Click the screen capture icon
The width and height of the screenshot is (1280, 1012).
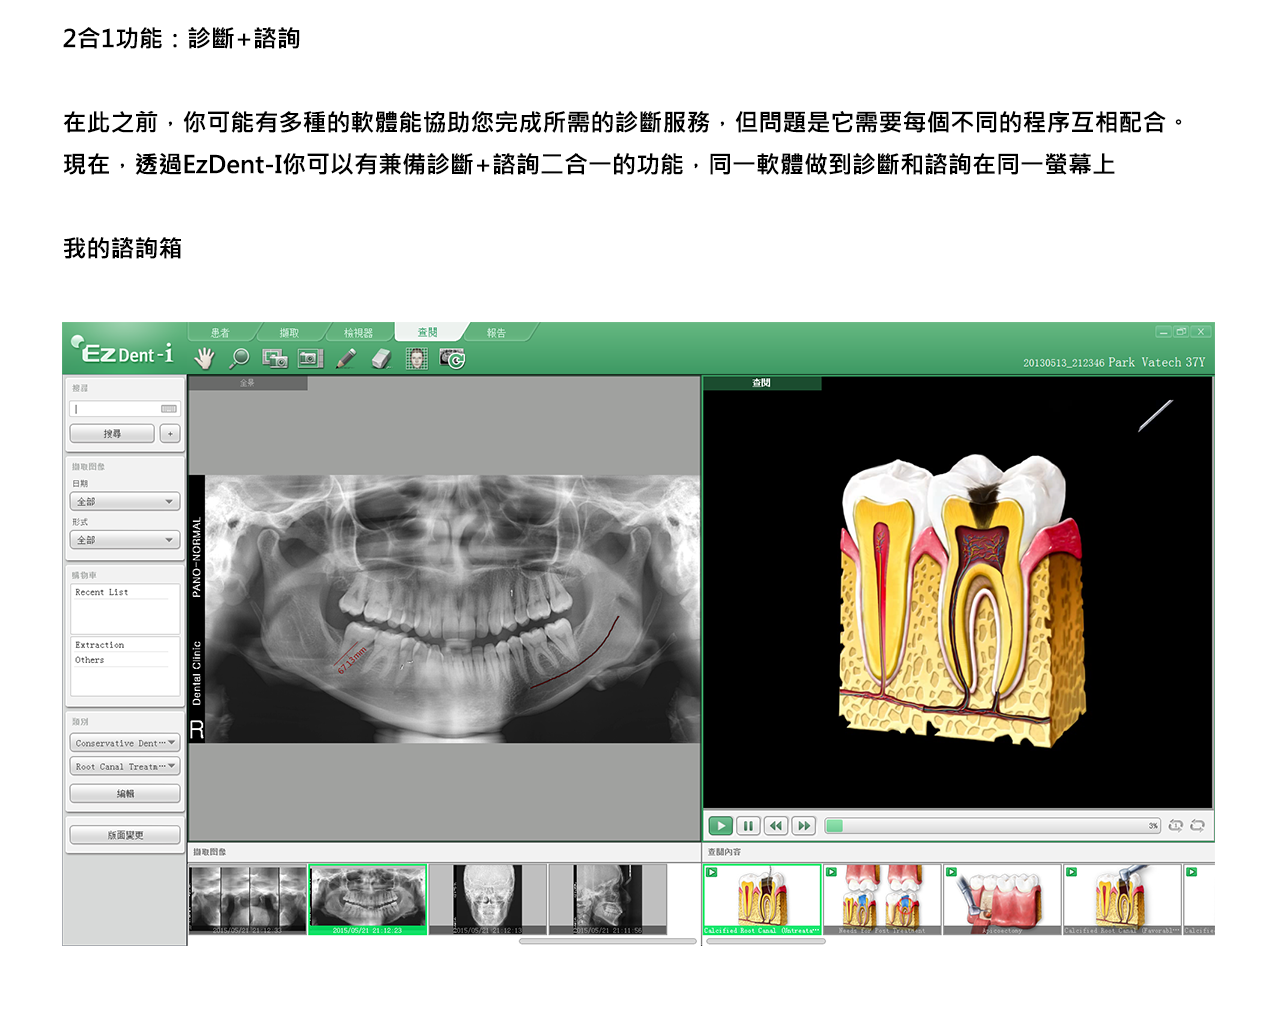click(275, 358)
